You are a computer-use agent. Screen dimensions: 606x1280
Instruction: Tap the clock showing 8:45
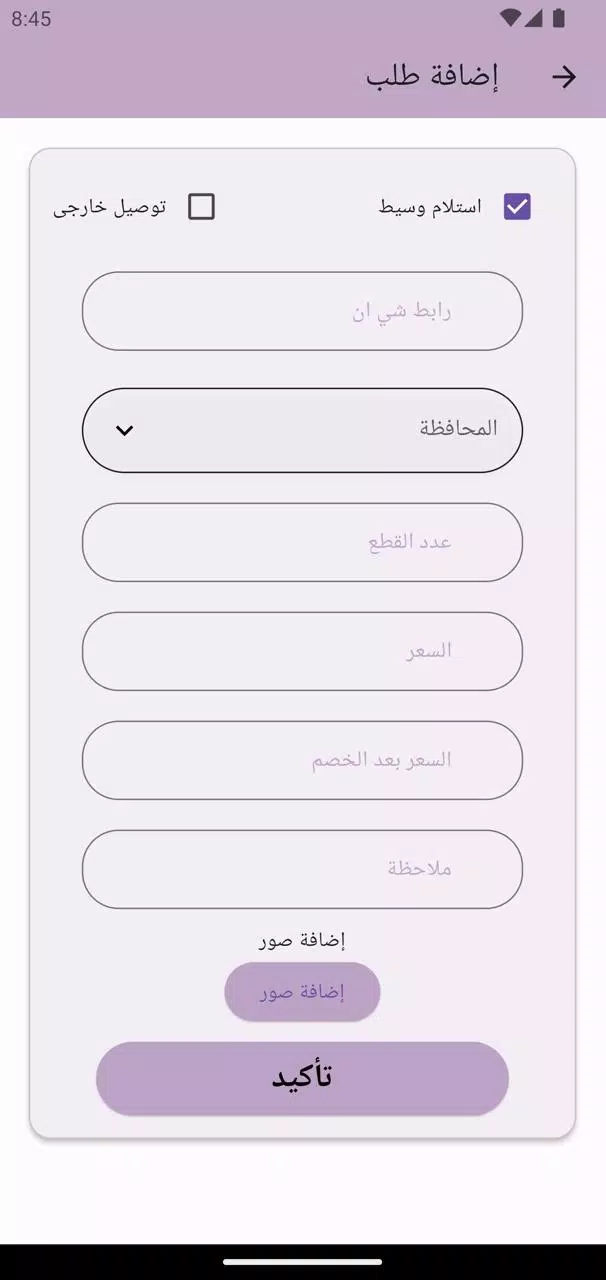(x=31, y=18)
